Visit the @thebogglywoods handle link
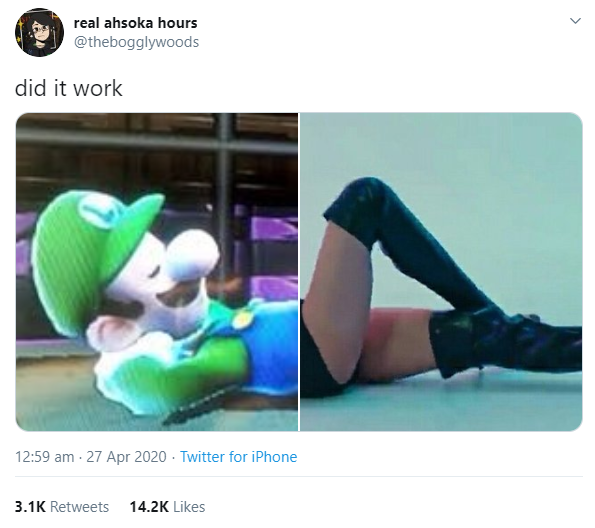The height and width of the screenshot is (528, 595). click(136, 42)
